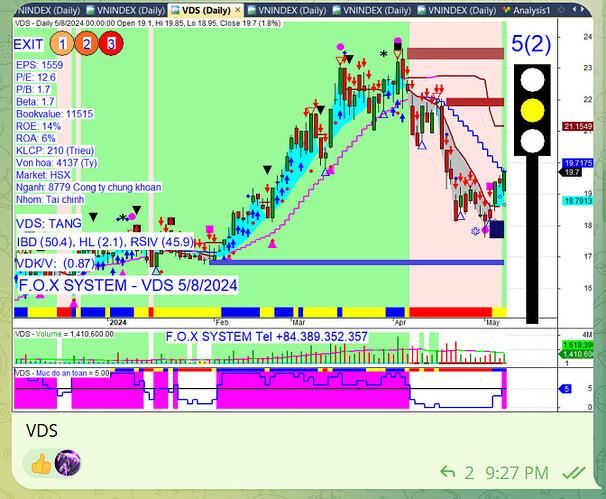Viewport: 606px width, 499px height.
Task: Click the P/B: 1.7 value
Action: [x=33, y=89]
